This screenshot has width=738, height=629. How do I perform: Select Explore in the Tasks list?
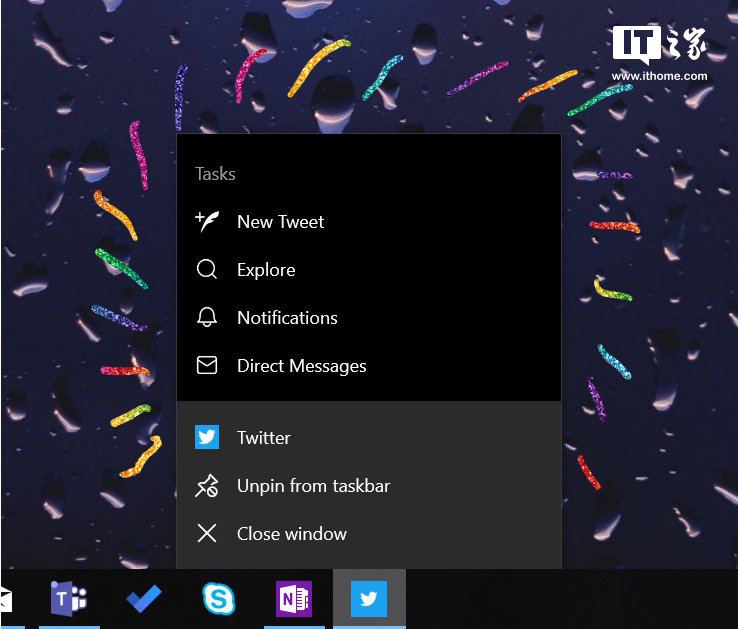pyautogui.click(x=369, y=270)
